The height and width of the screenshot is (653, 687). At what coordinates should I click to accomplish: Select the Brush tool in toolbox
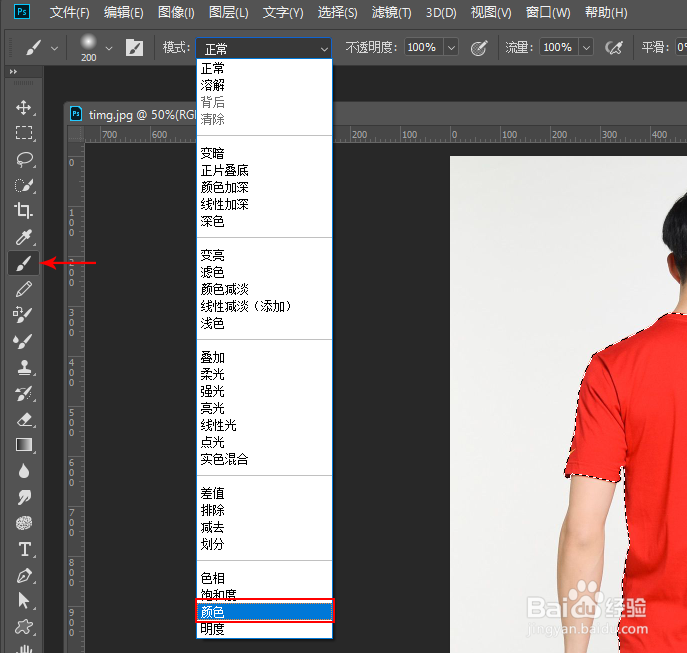(24, 263)
